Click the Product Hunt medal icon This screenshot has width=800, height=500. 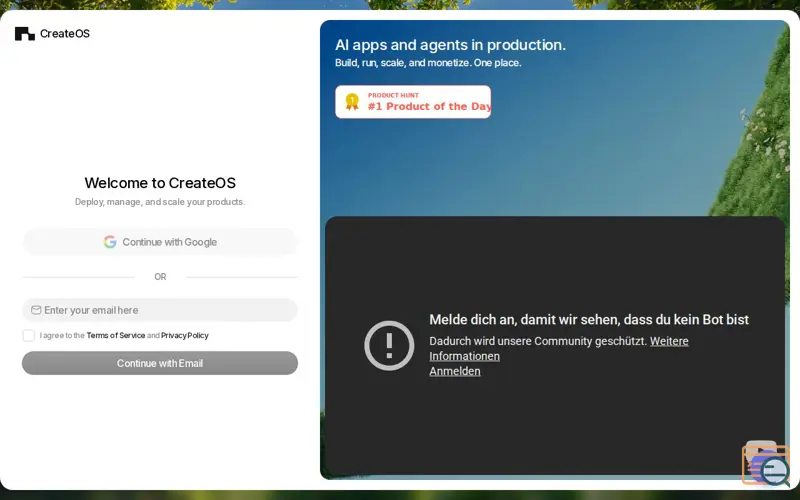point(352,102)
